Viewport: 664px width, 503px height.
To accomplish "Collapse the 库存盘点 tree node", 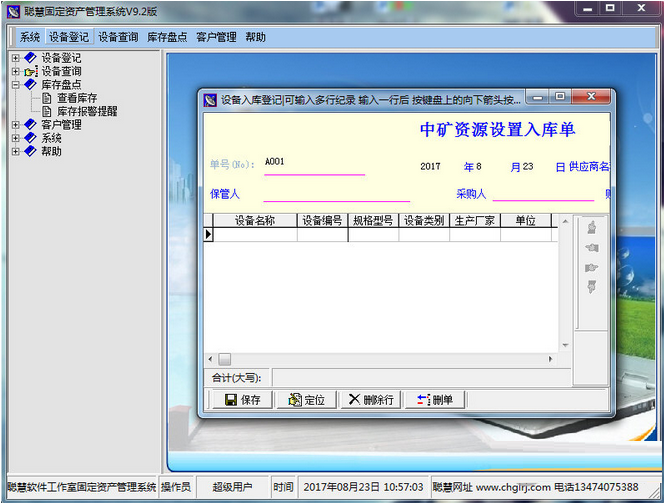I will coord(16,85).
